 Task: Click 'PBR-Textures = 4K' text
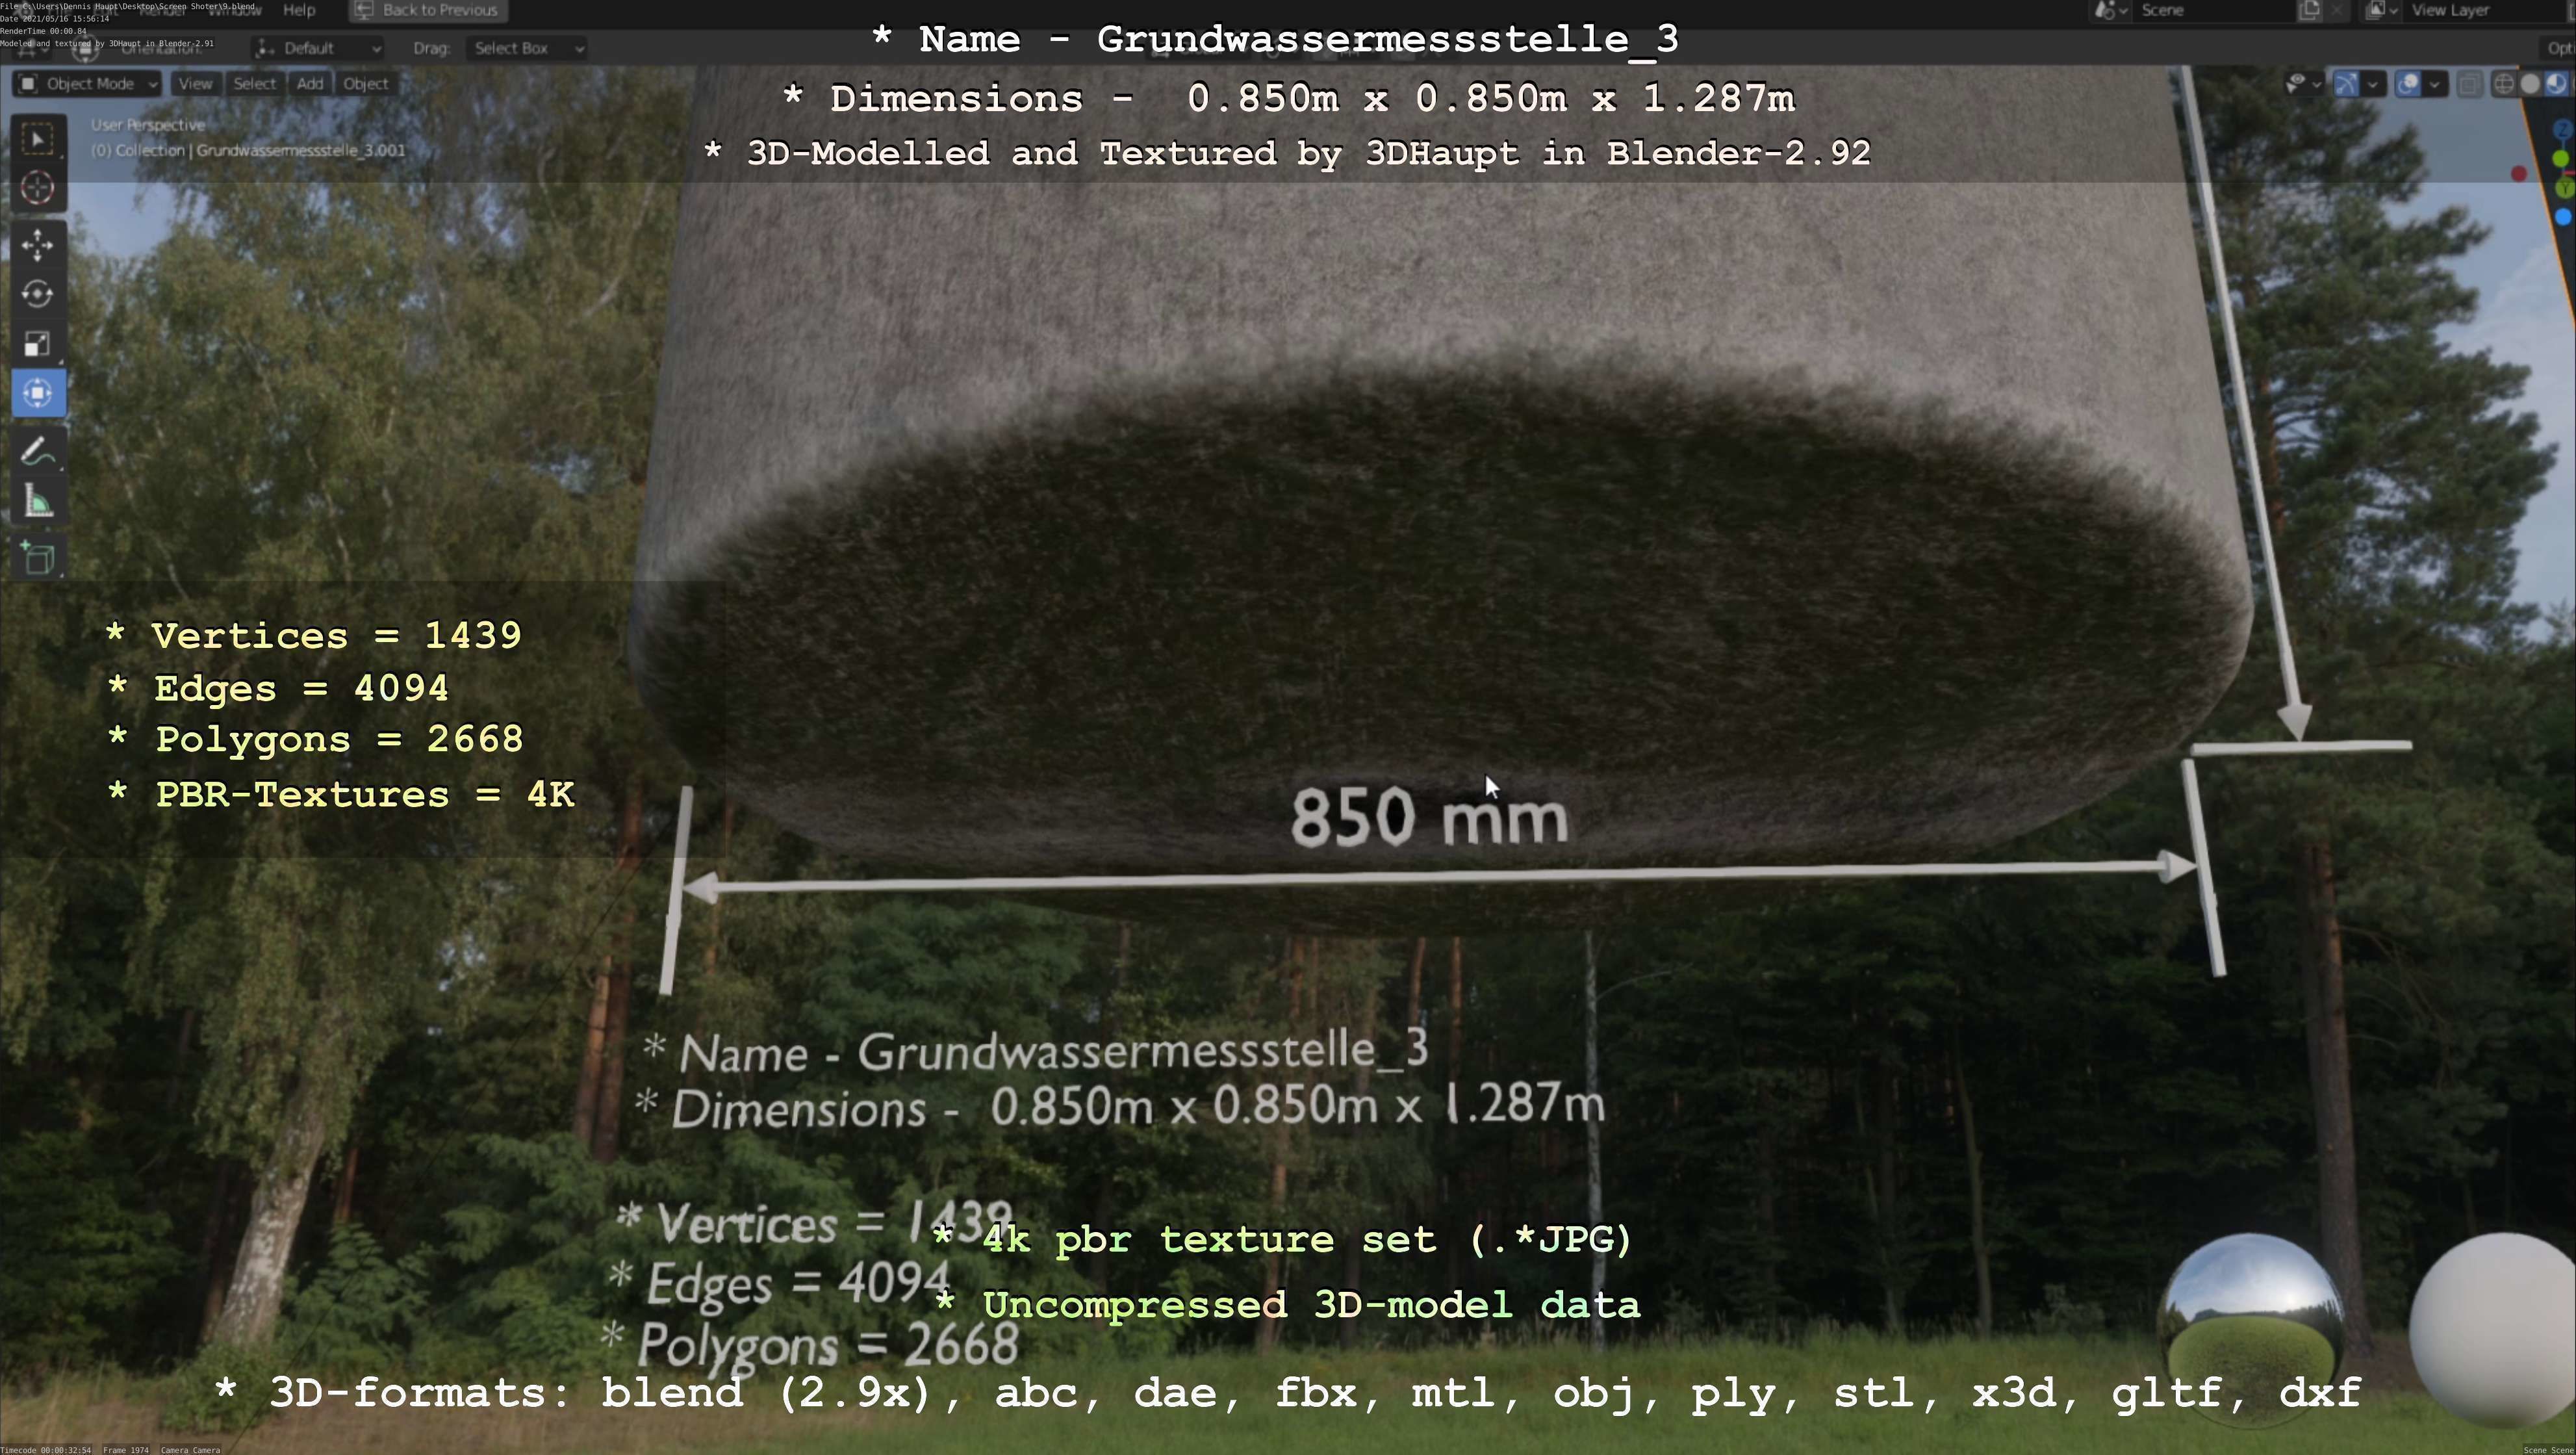click(365, 794)
